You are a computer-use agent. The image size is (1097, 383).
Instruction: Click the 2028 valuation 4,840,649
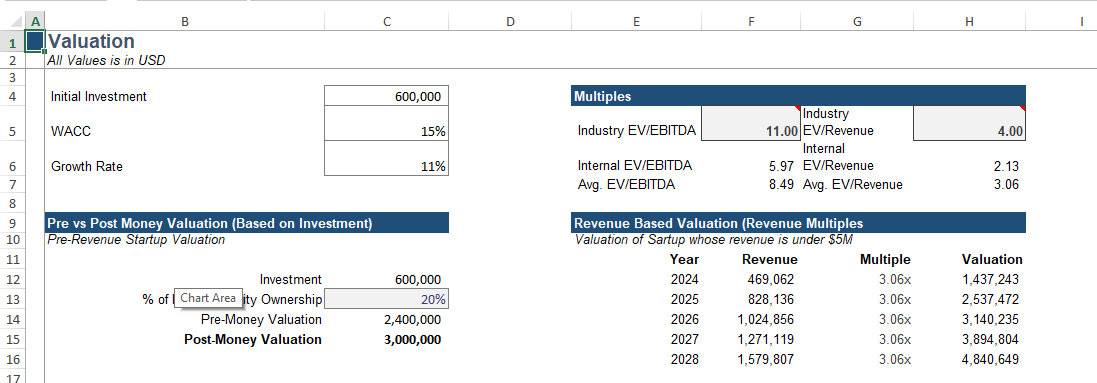[969, 360]
